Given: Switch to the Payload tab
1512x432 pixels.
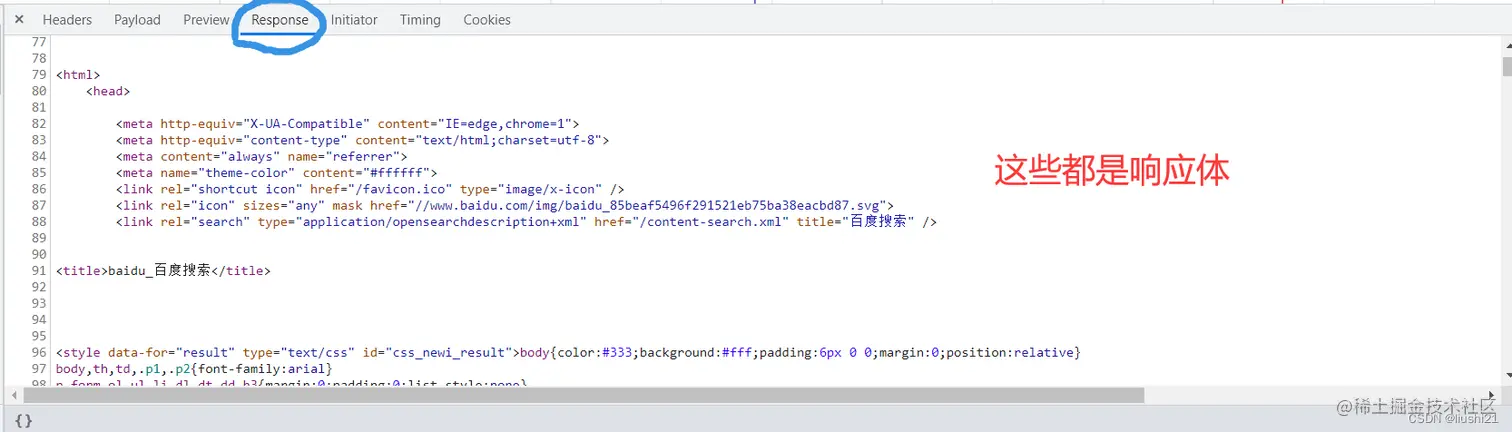Looking at the screenshot, I should (x=137, y=20).
